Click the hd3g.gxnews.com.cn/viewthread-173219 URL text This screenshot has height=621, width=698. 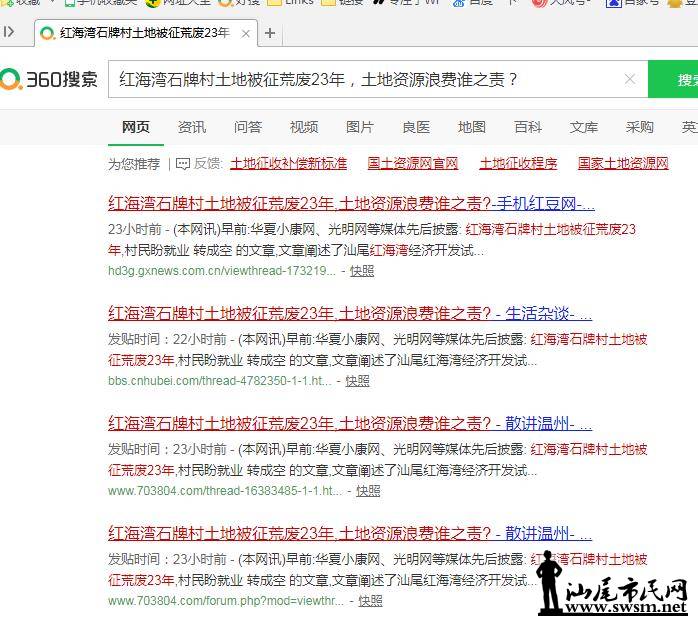pyautogui.click(x=222, y=271)
